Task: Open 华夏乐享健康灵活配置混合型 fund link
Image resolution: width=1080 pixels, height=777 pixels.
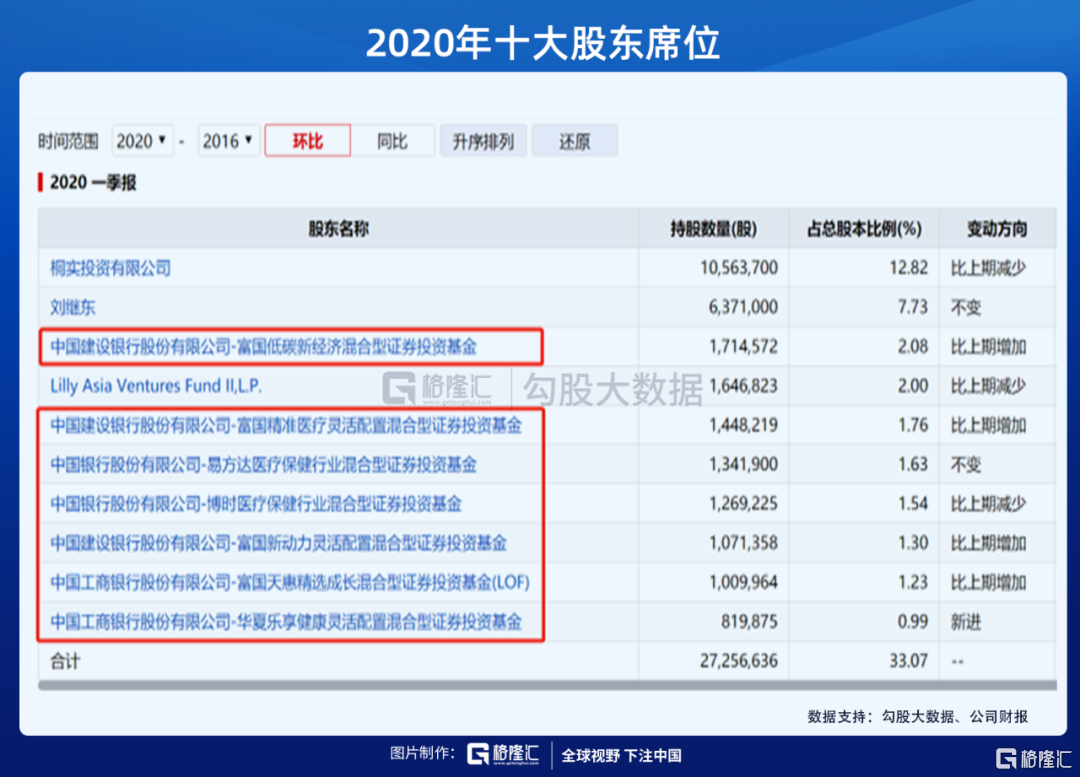Action: 286,622
